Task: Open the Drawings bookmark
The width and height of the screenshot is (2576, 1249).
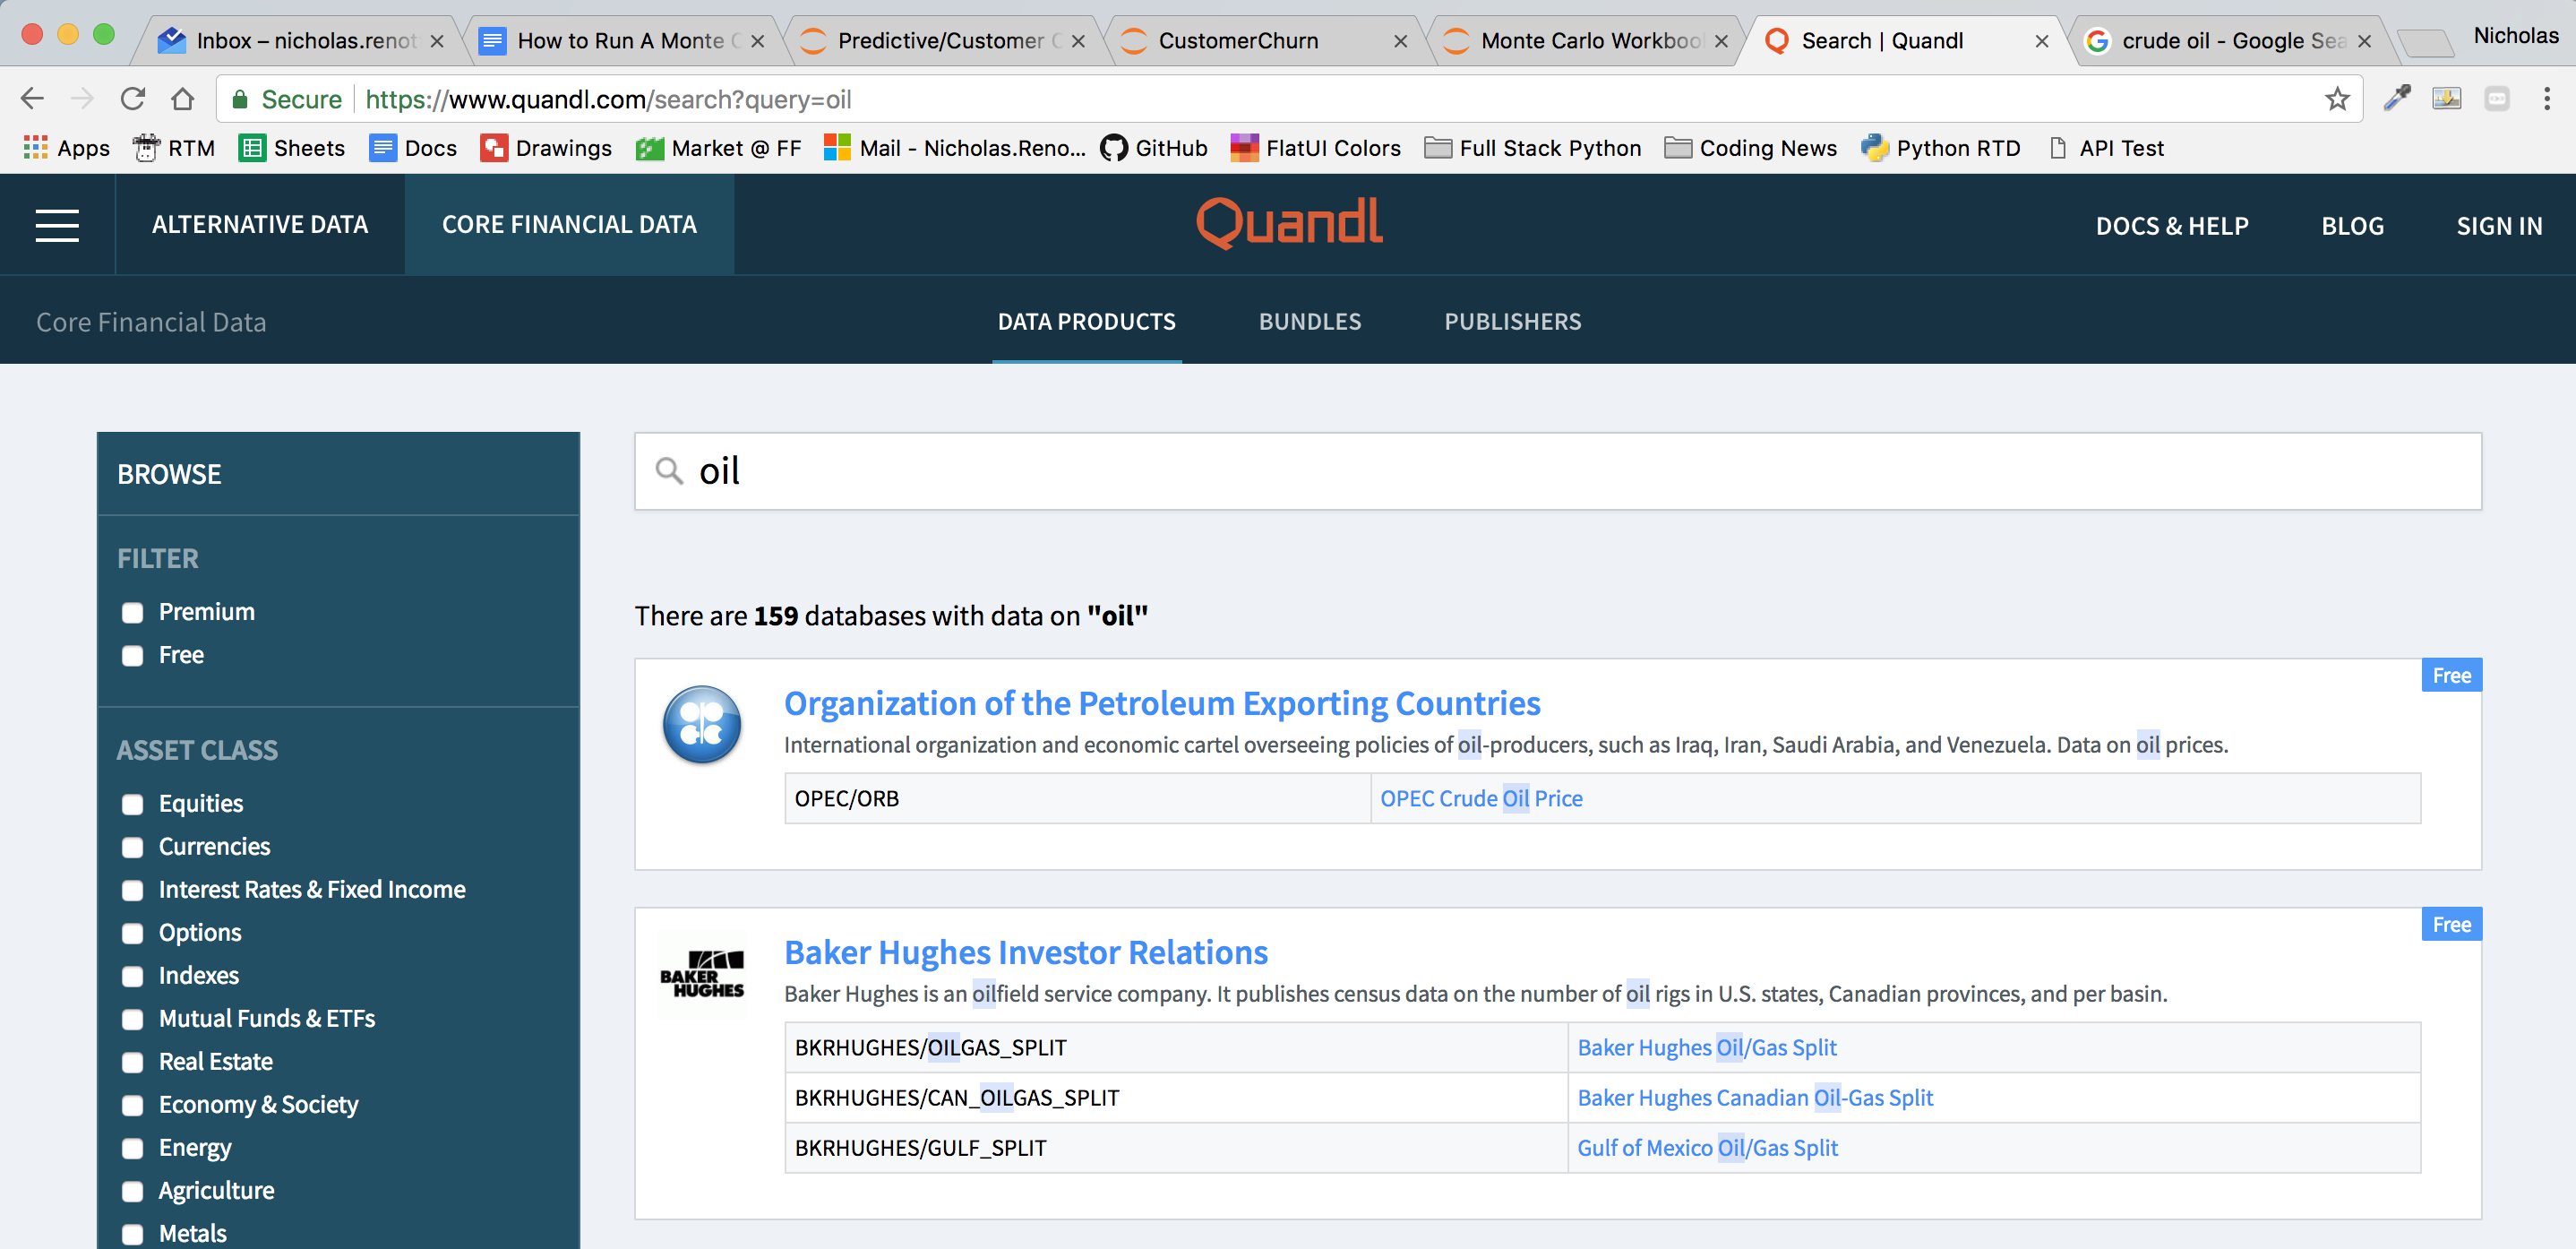Action: click(546, 148)
